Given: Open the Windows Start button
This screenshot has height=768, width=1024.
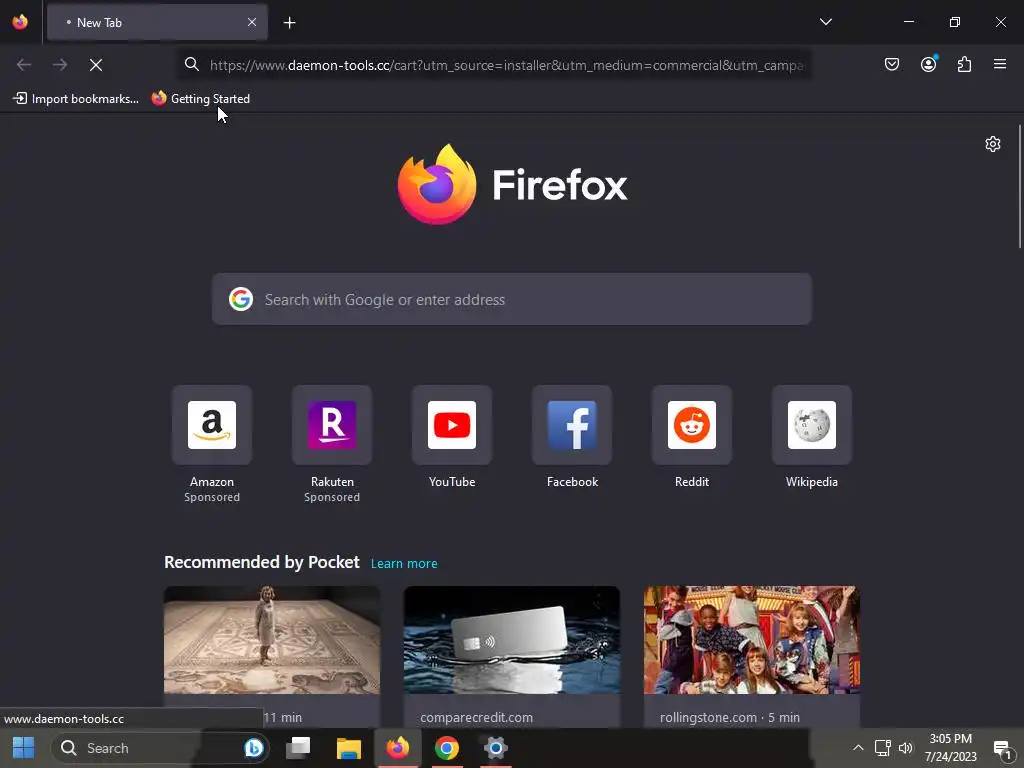Looking at the screenshot, I should tap(24, 748).
